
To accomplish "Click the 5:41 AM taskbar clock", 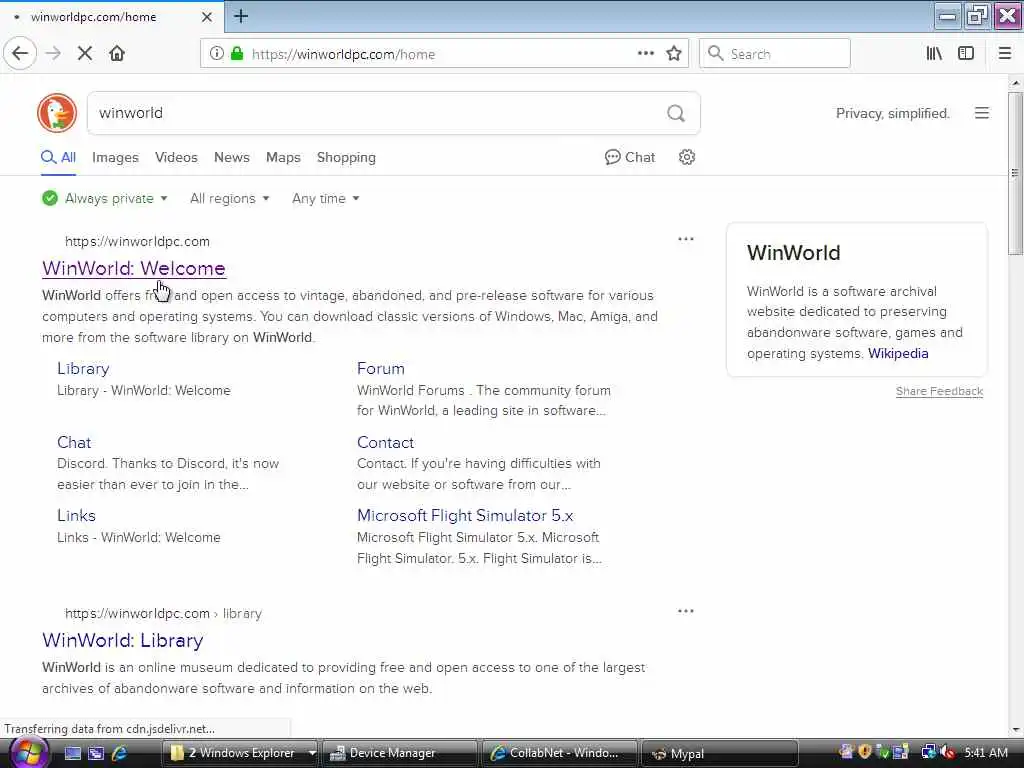I will (985, 752).
